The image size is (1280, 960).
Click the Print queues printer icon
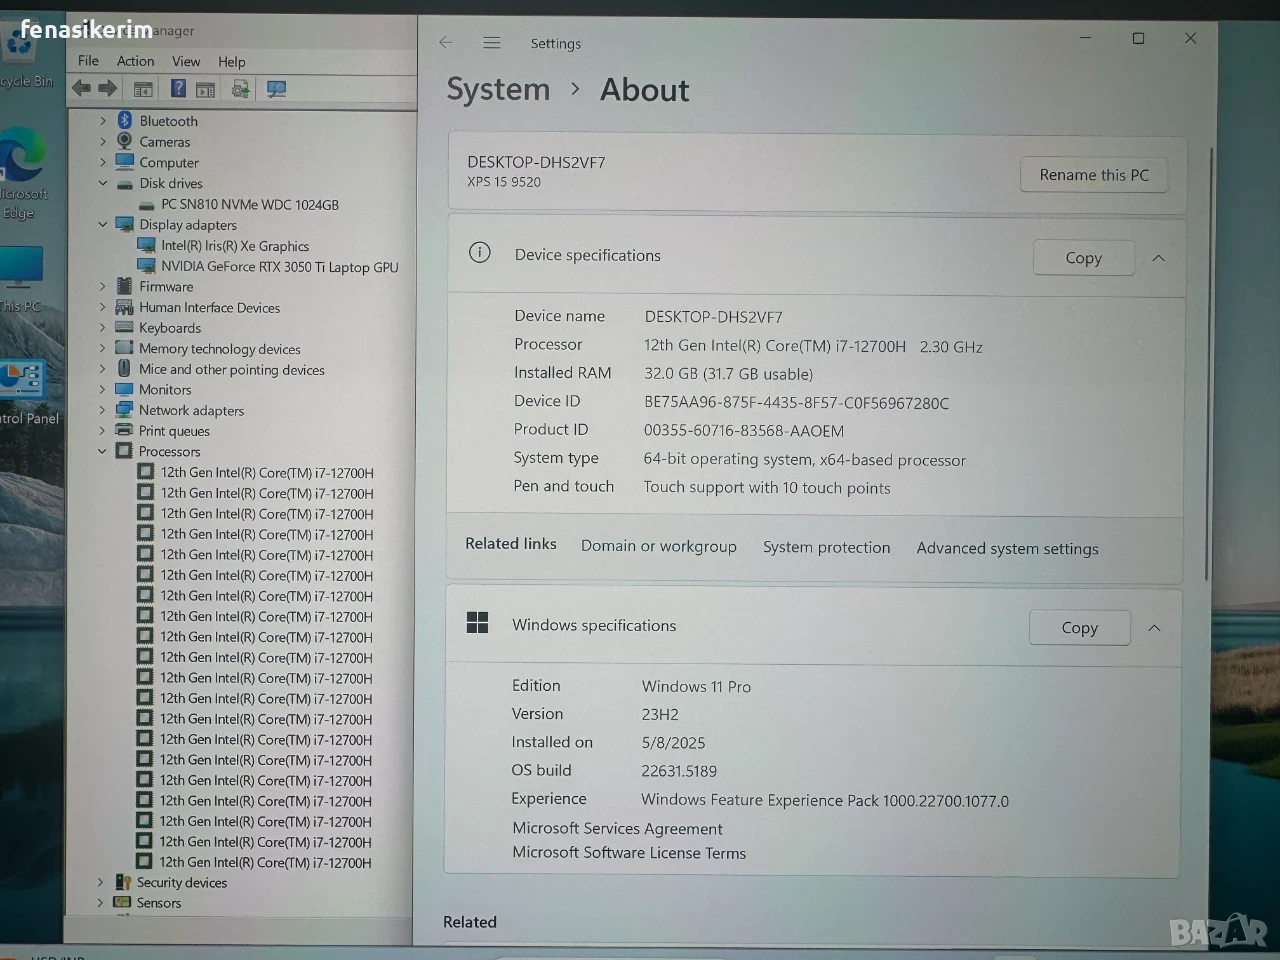tap(125, 430)
